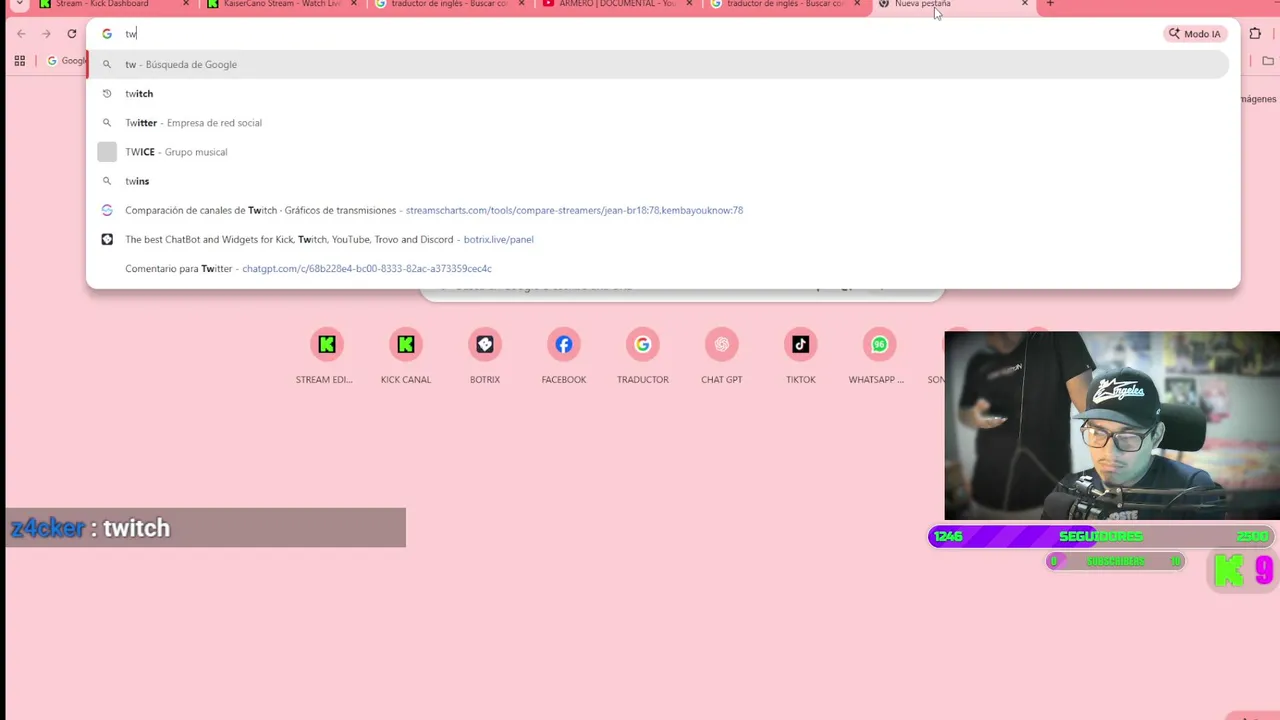The height and width of the screenshot is (720, 1280).
Task: Click the SUBSCRIBERS progress bar
Action: [x=1115, y=562]
